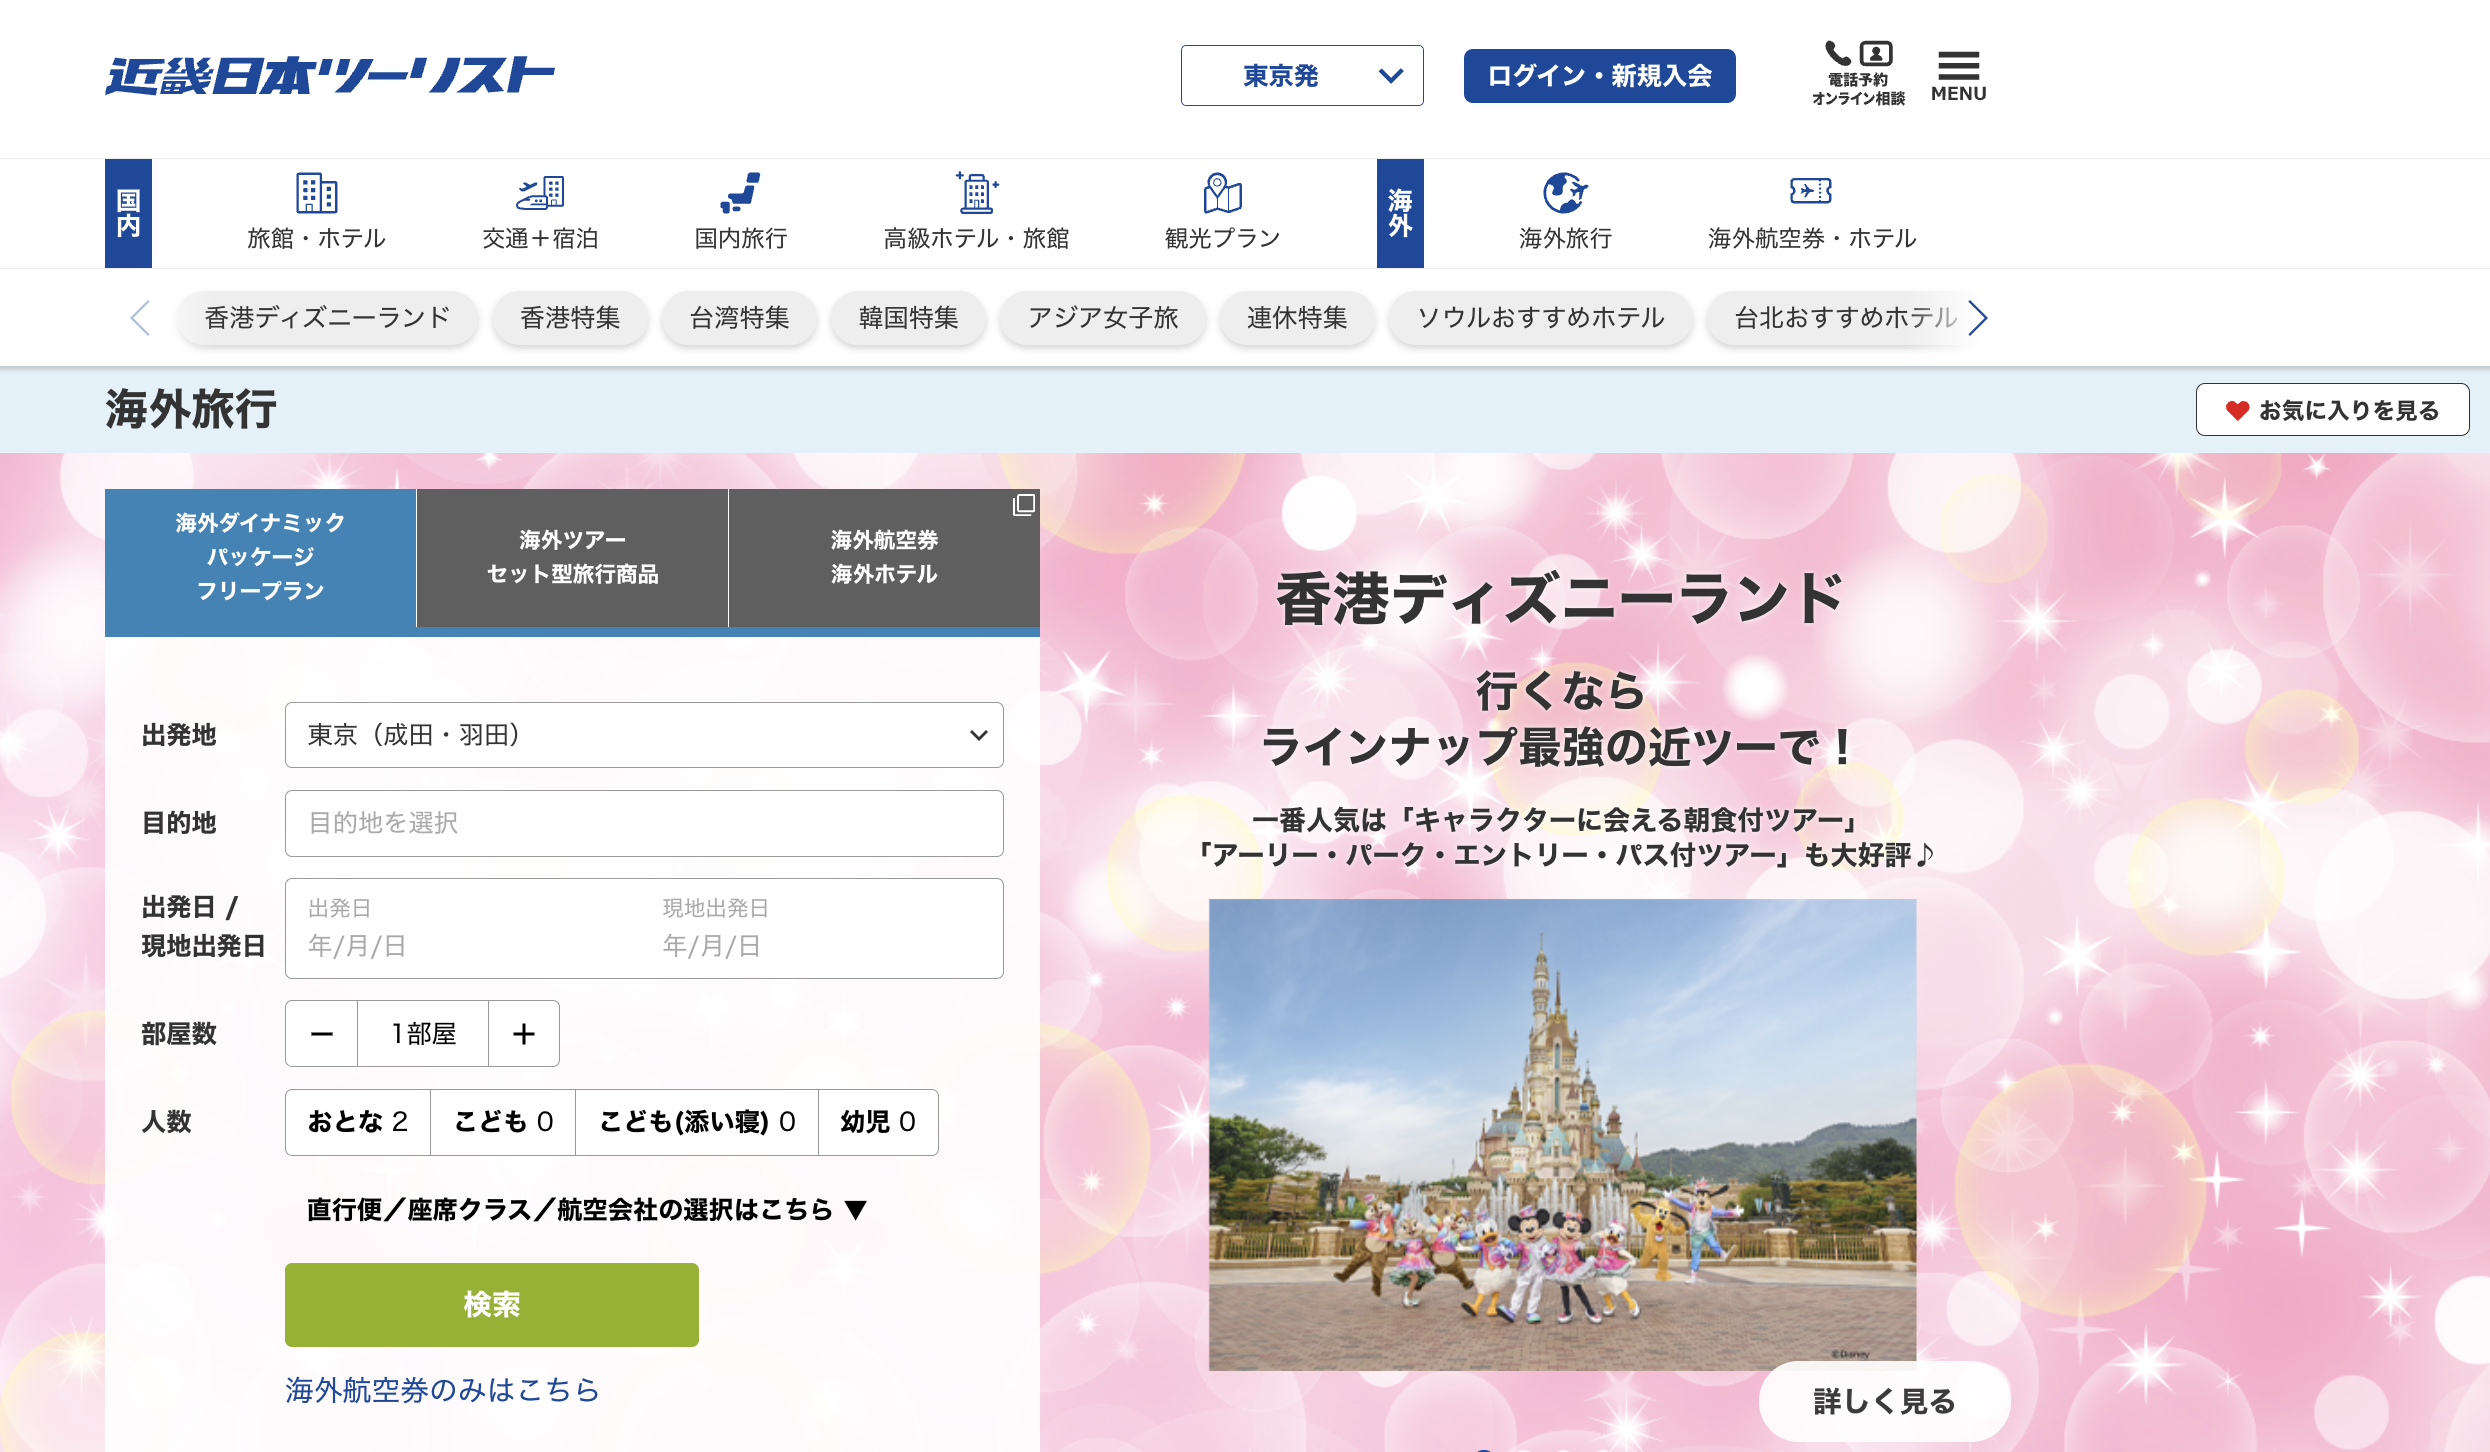Image resolution: width=2490 pixels, height=1452 pixels.
Task: Open the 連休特集 feature chip
Action: (1297, 318)
